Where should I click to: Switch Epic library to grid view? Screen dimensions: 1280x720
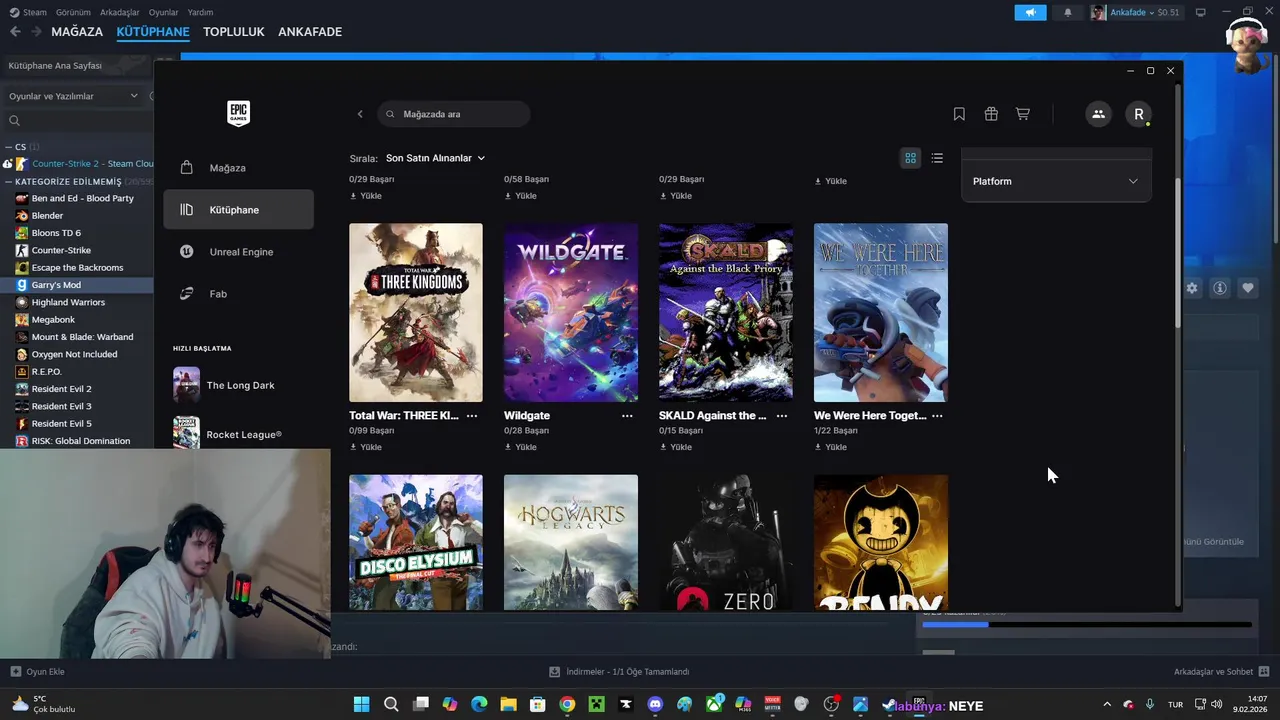click(x=910, y=158)
